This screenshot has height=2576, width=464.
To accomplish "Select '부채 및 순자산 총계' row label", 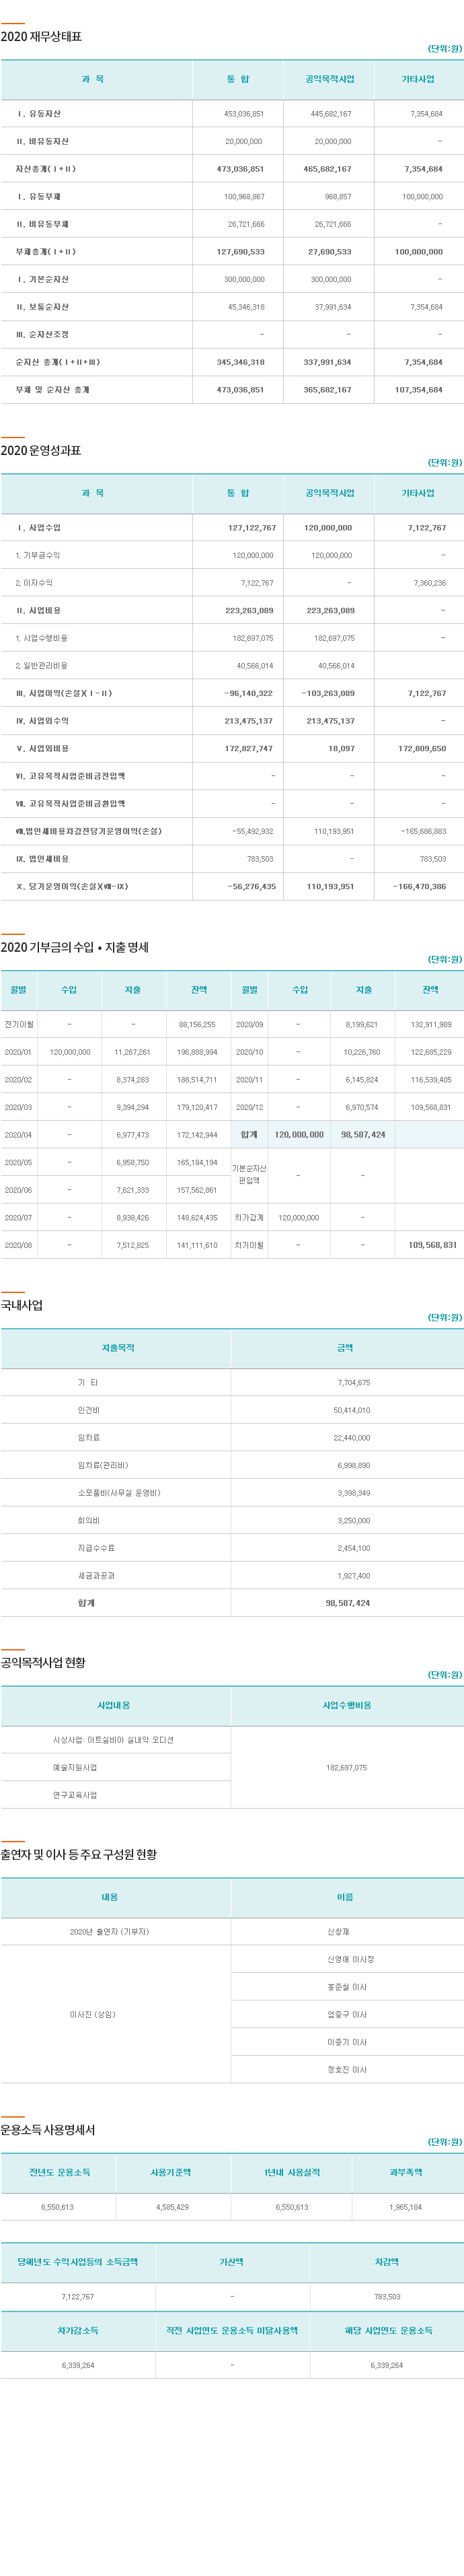I will 52,389.
